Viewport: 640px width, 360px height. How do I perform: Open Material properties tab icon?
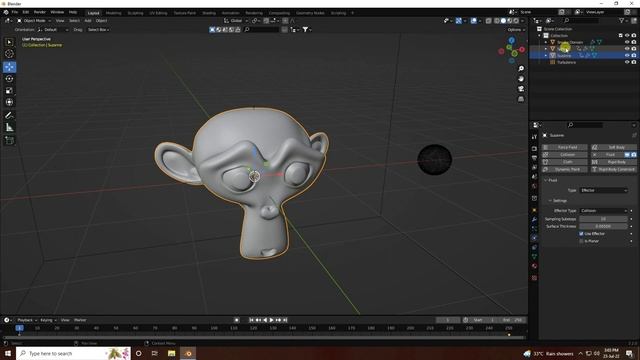(x=534, y=266)
